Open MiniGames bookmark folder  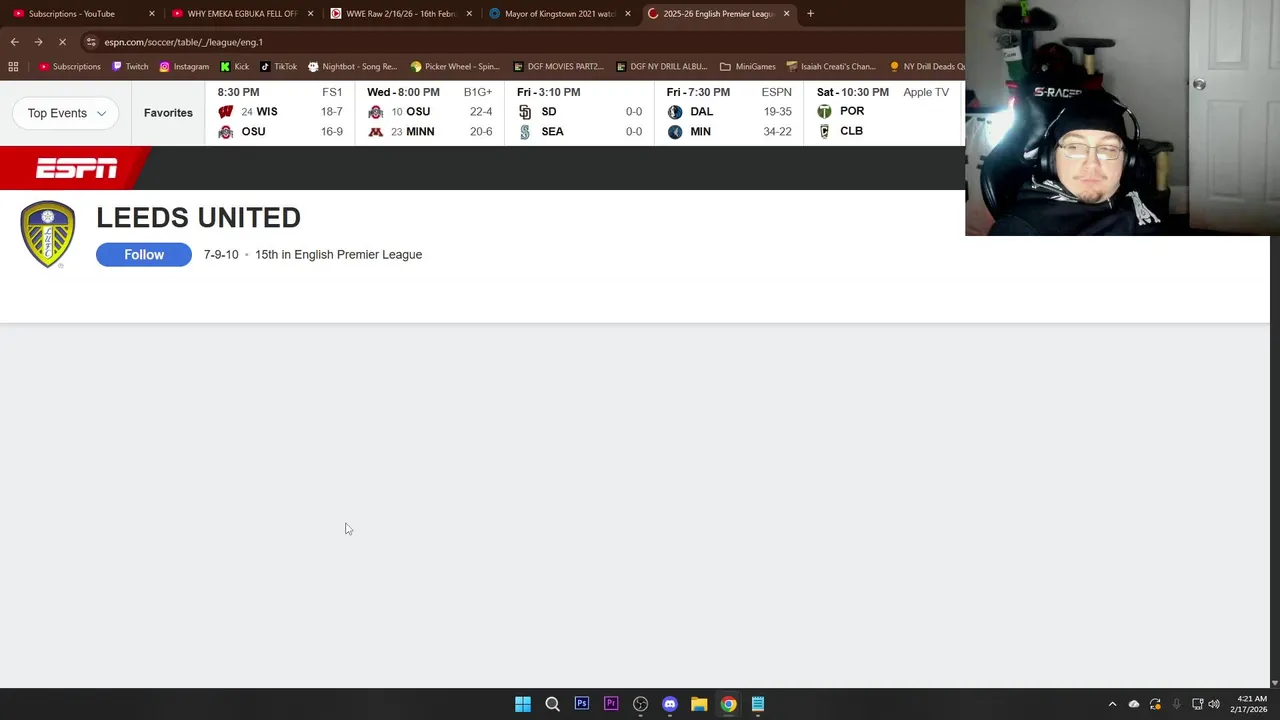coord(747,67)
